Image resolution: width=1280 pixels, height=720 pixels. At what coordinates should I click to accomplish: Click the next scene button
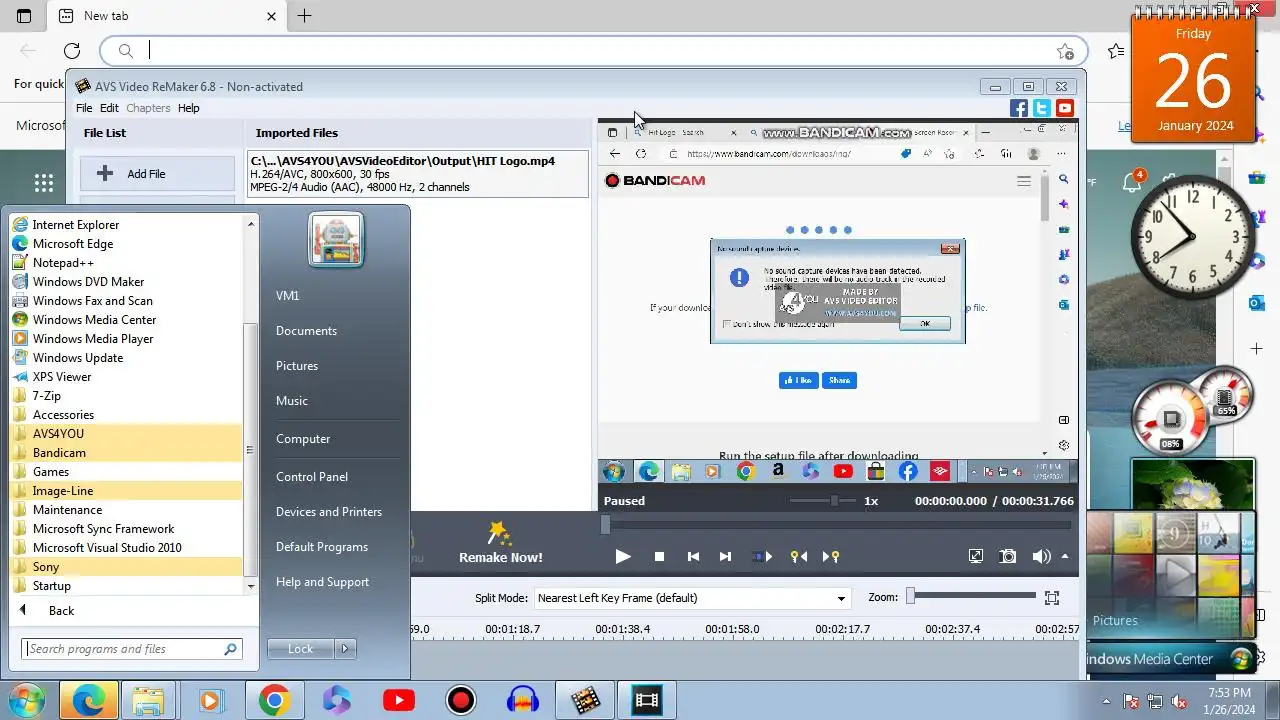tap(762, 557)
